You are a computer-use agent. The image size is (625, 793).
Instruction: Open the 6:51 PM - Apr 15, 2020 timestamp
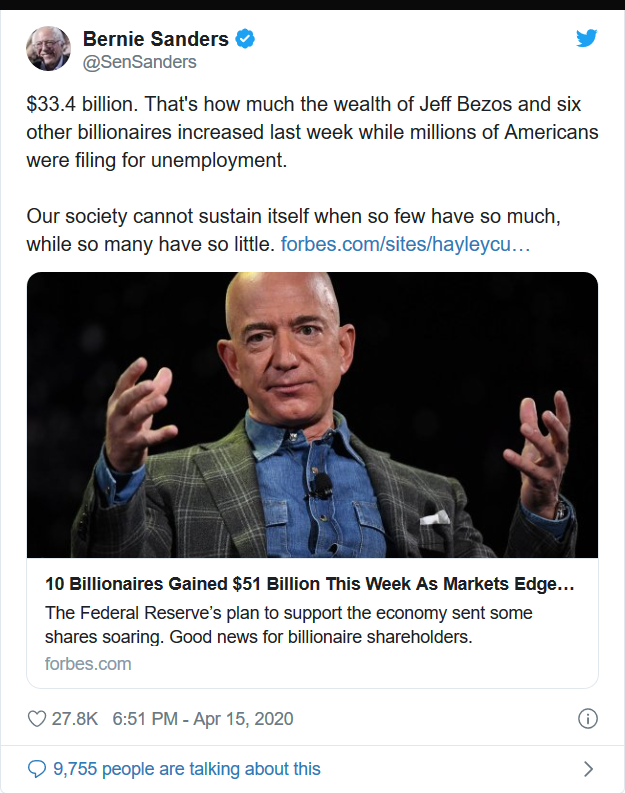tap(203, 719)
